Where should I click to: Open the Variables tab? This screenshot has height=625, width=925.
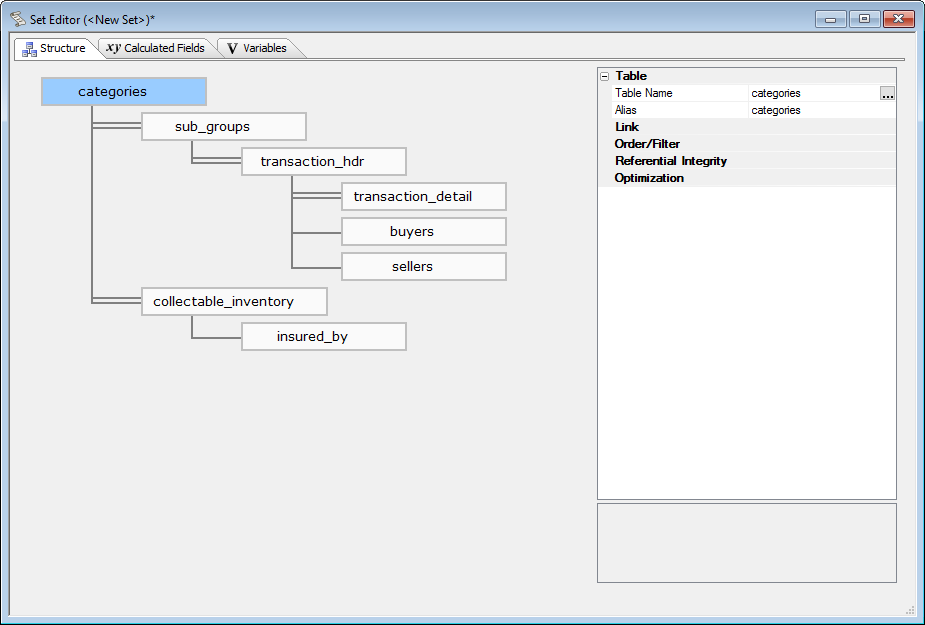click(x=255, y=48)
